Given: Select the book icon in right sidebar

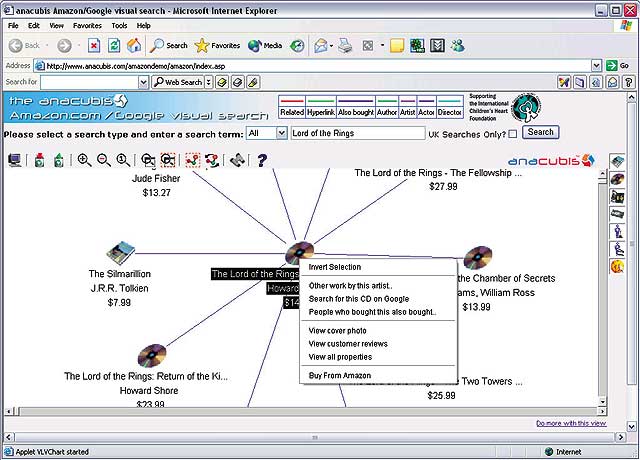Looking at the screenshot, I should [x=617, y=161].
